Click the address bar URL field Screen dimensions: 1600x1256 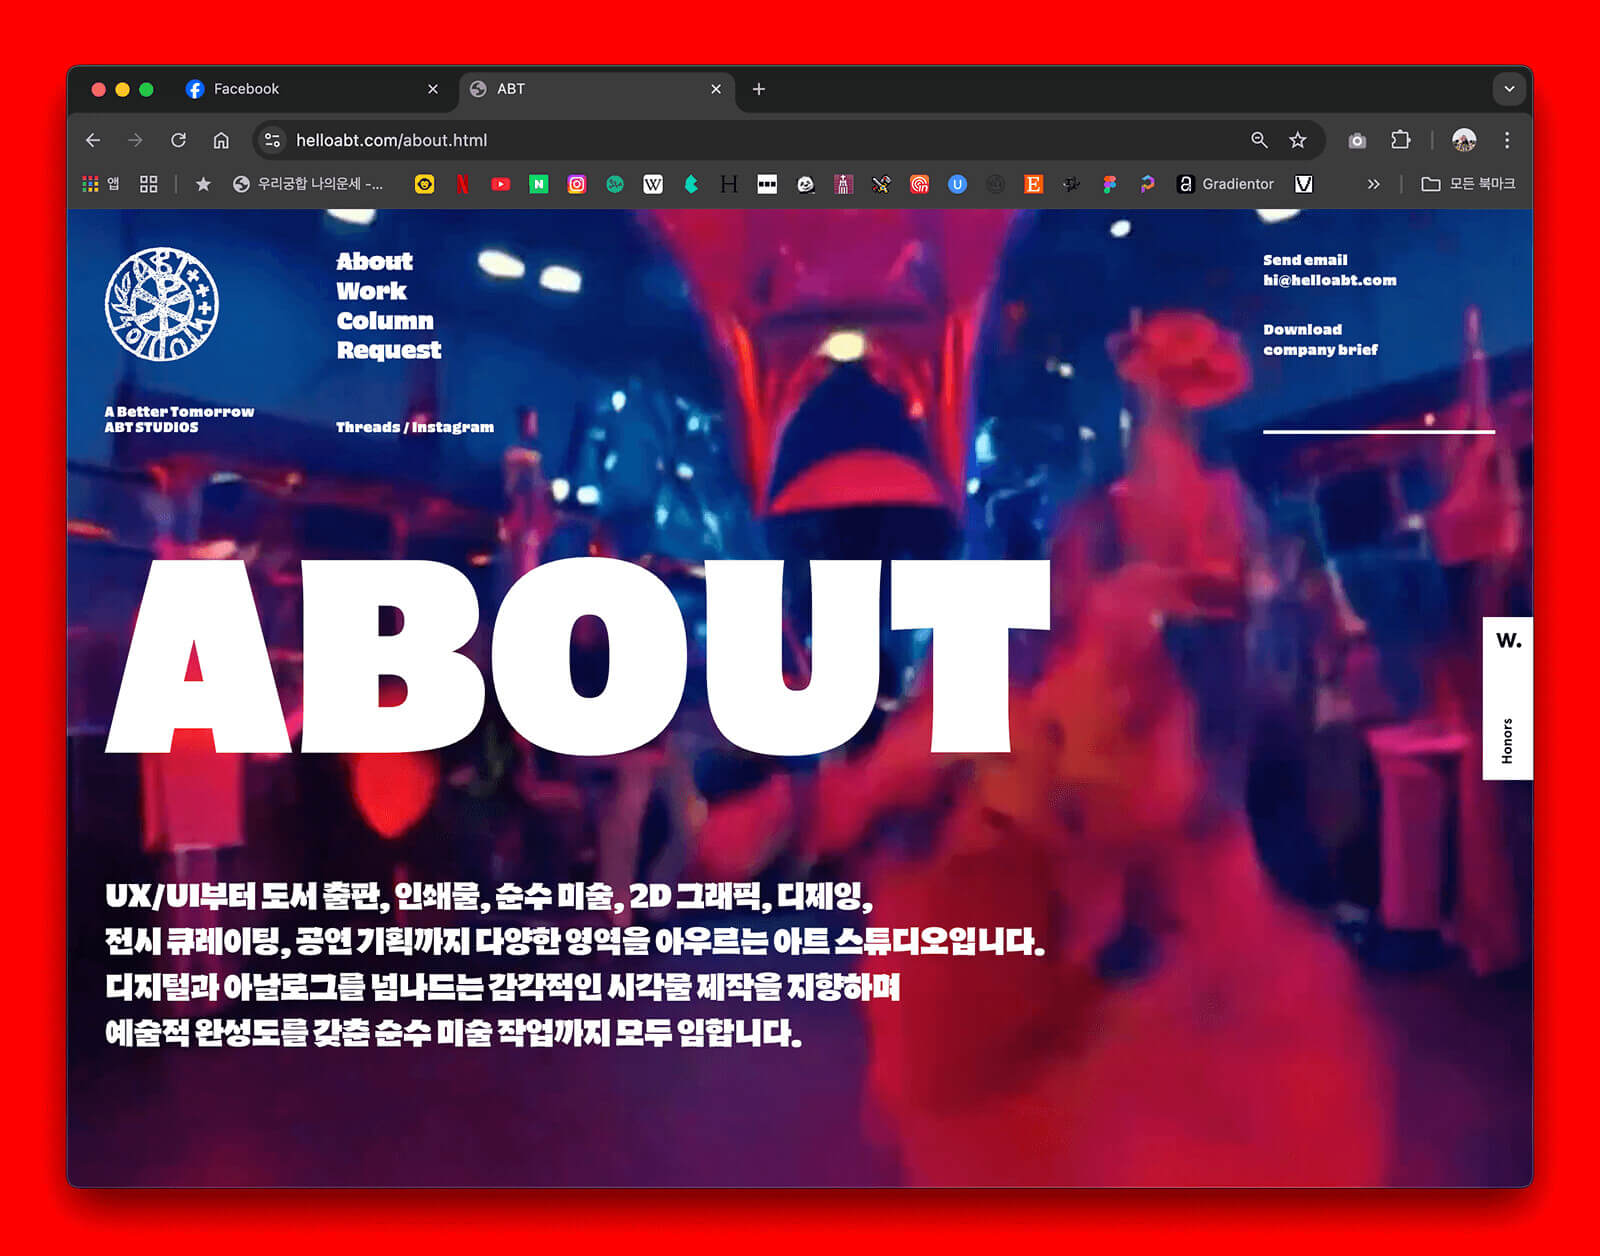[x=700, y=140]
